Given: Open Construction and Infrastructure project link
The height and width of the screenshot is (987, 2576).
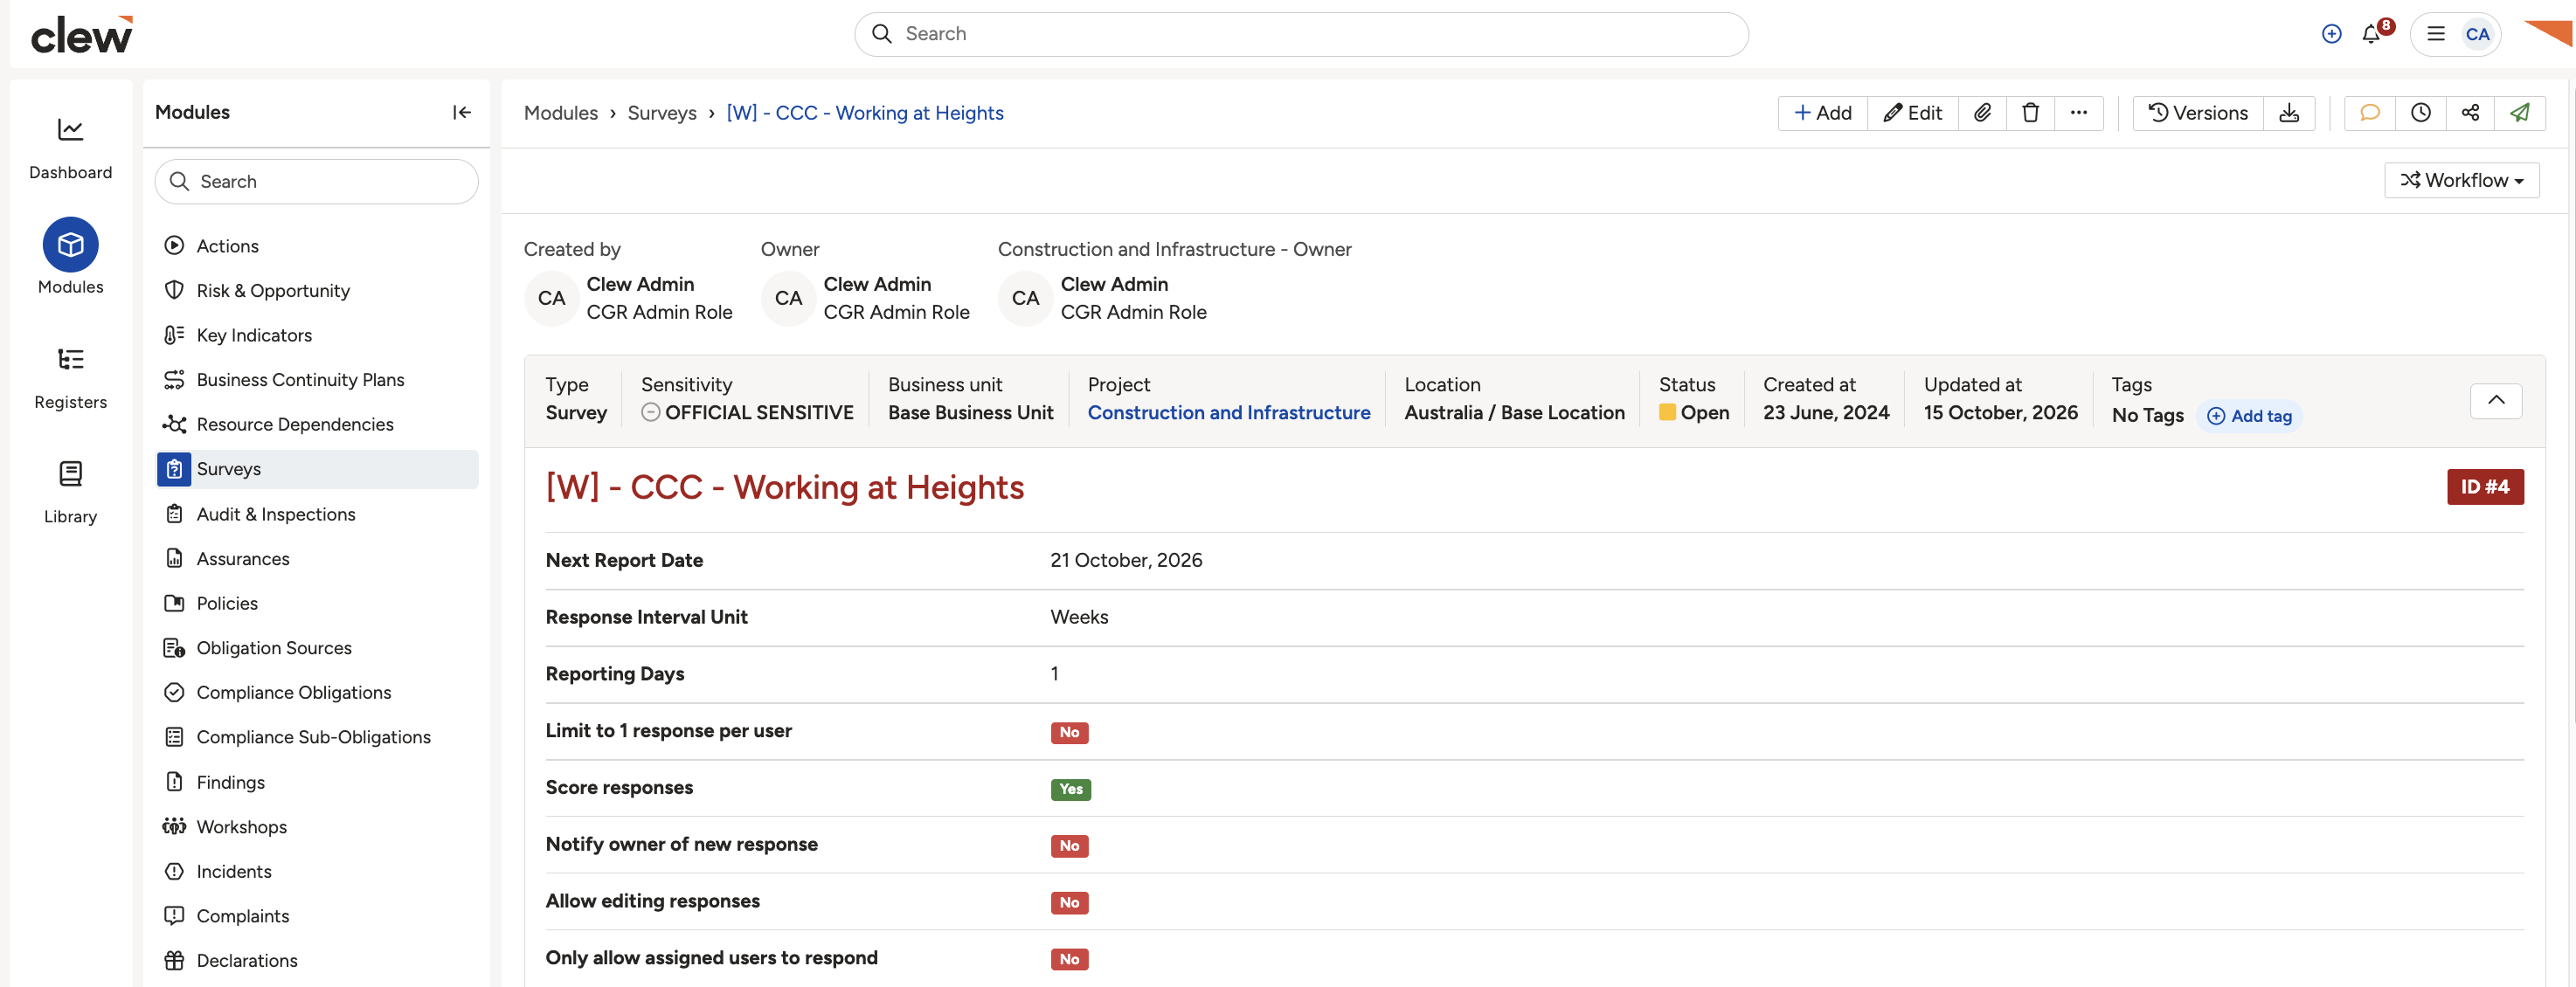Looking at the screenshot, I should (1228, 413).
